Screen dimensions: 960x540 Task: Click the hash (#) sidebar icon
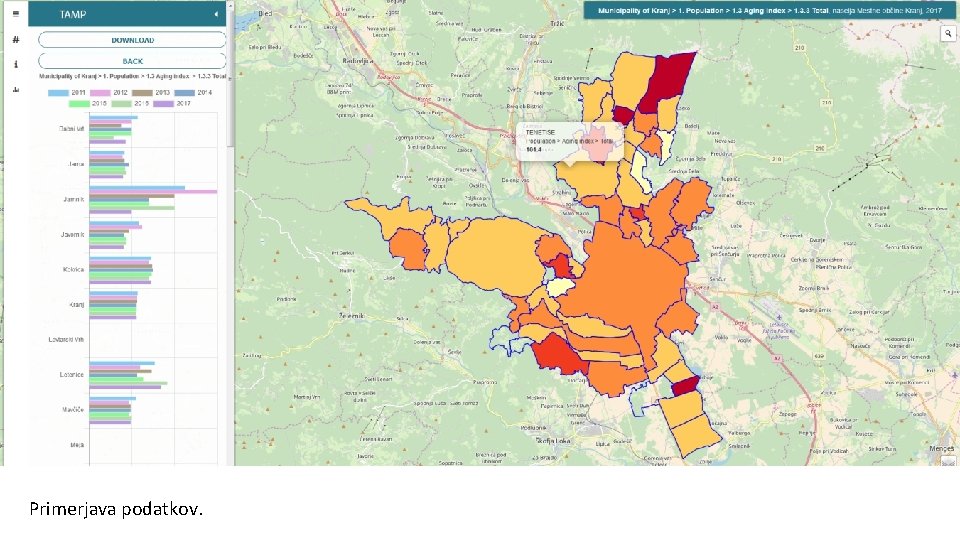point(16,40)
